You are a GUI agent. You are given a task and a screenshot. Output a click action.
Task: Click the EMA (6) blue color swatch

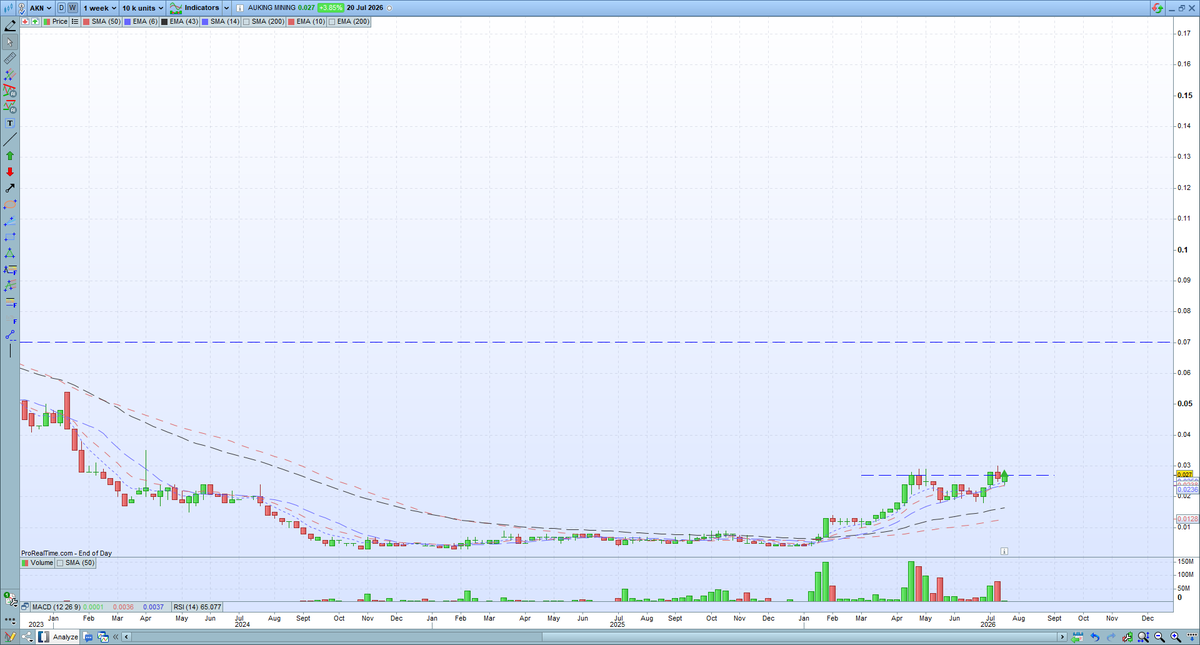(x=127, y=21)
